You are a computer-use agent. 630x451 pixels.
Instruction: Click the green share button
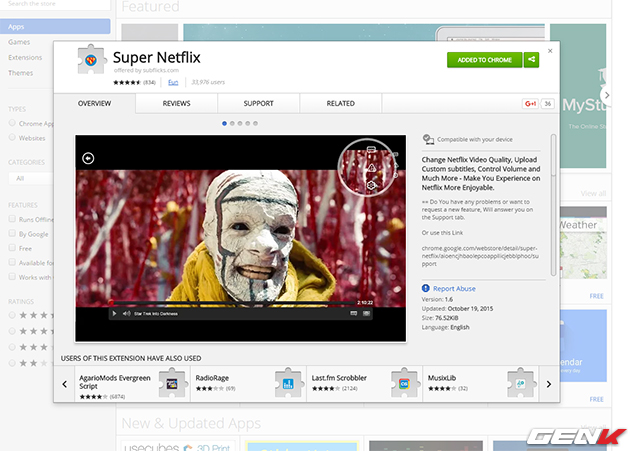tap(532, 59)
